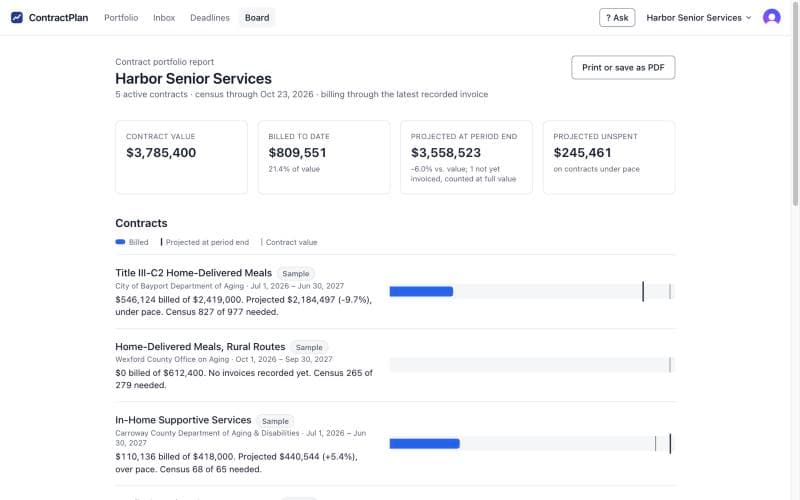Open the Billed to Date card
This screenshot has height=500, width=800.
click(324, 157)
